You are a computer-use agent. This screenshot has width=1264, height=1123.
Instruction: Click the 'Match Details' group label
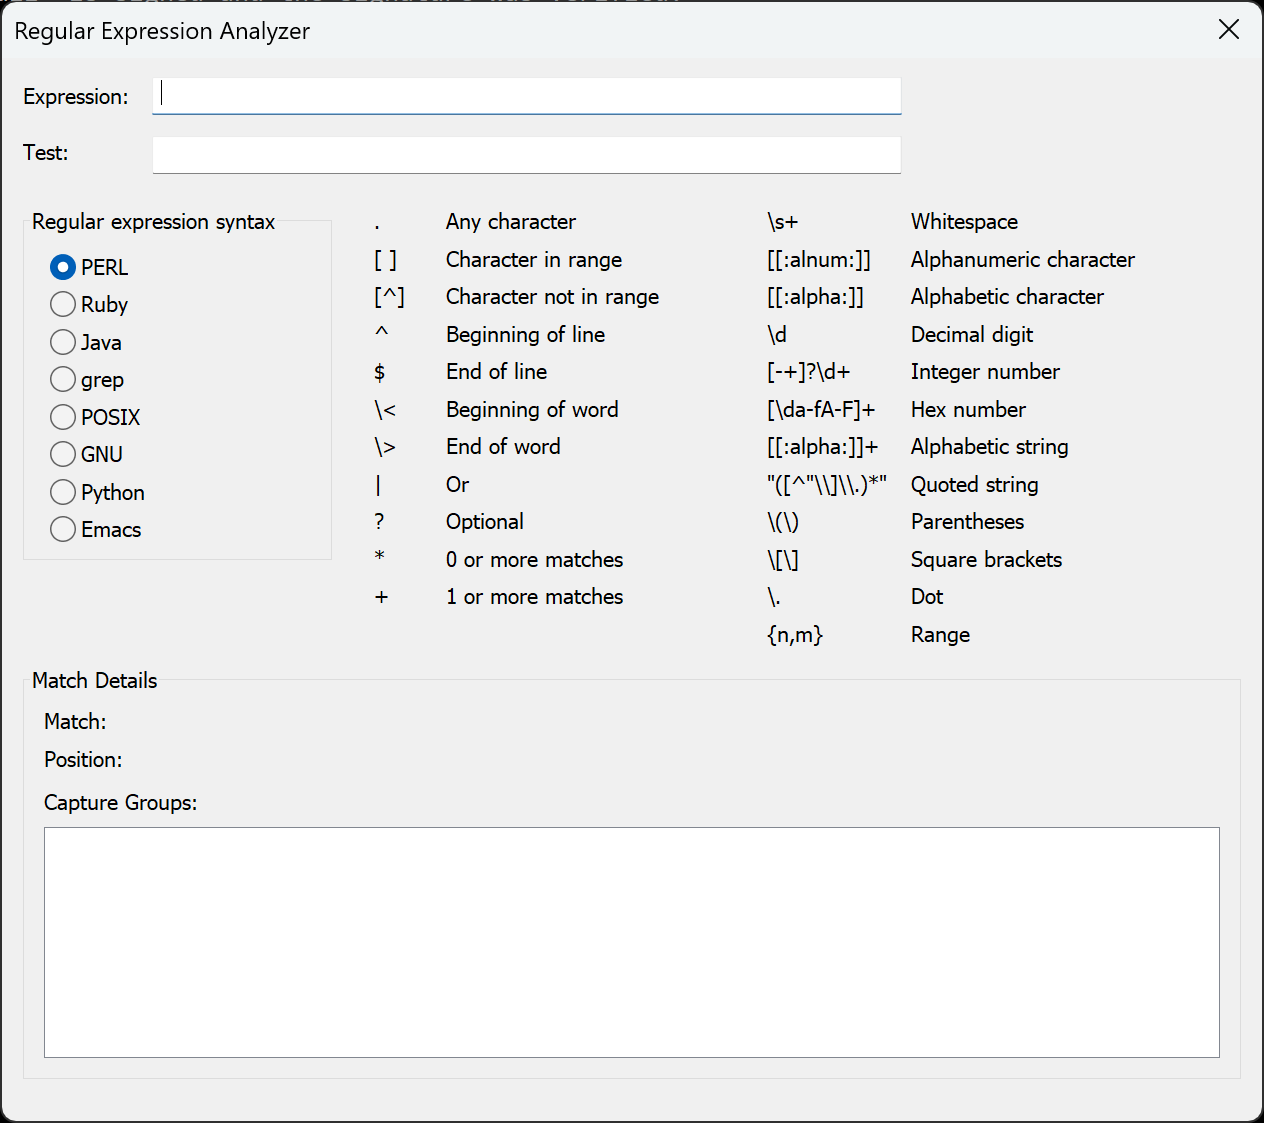click(95, 680)
